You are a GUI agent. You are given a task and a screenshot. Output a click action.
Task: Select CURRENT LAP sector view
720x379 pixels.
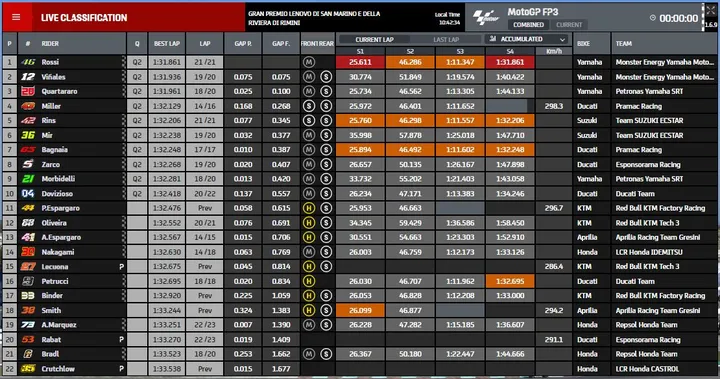(x=374, y=40)
